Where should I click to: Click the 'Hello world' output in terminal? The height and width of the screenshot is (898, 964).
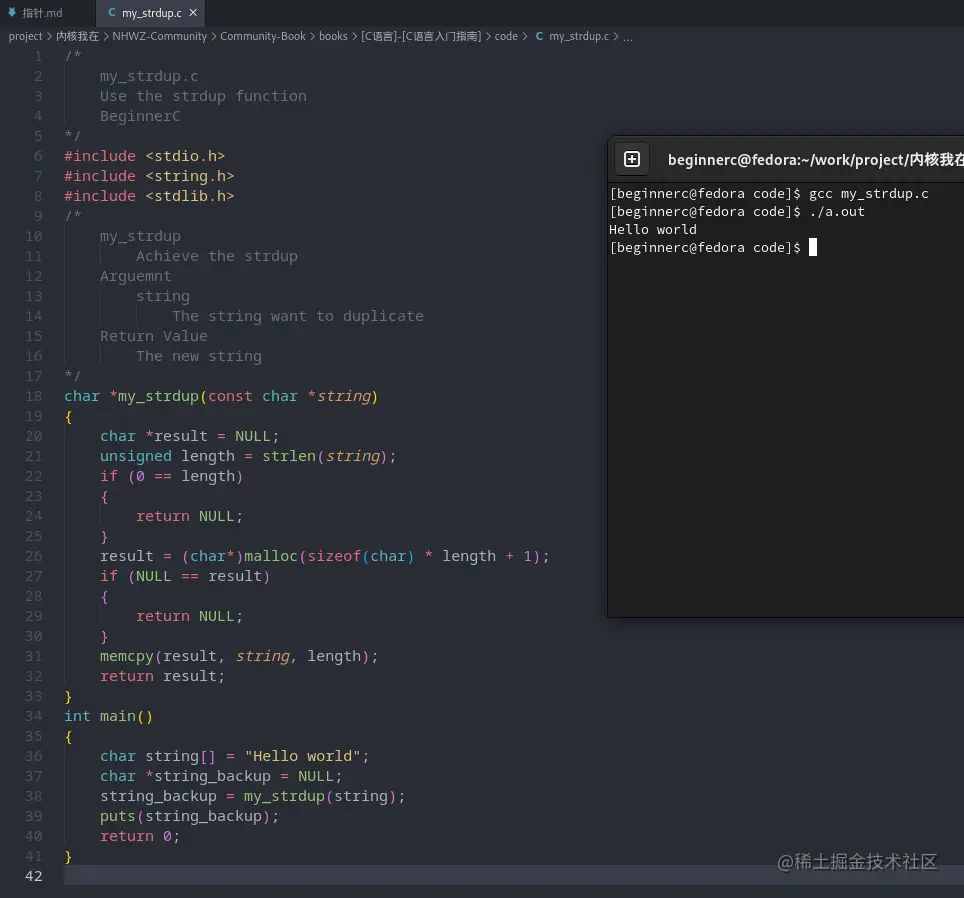(x=653, y=229)
